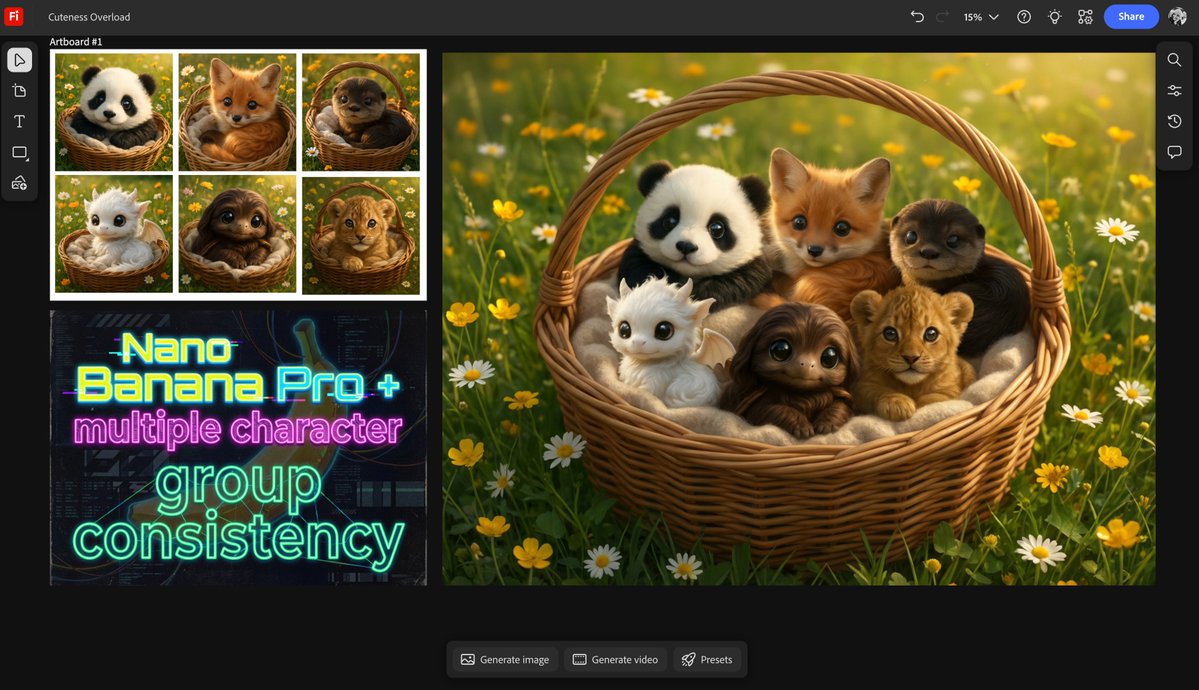Click the Share button
The width and height of the screenshot is (1199, 690).
[1131, 16]
